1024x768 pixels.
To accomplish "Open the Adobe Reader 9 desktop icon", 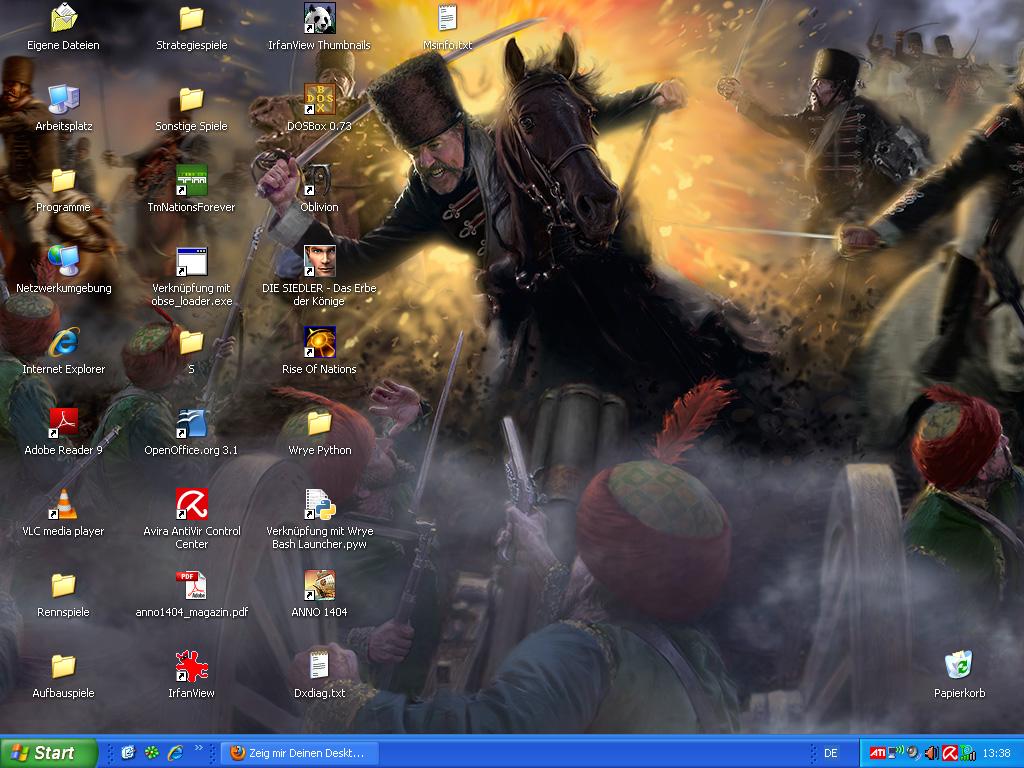I will [x=64, y=423].
